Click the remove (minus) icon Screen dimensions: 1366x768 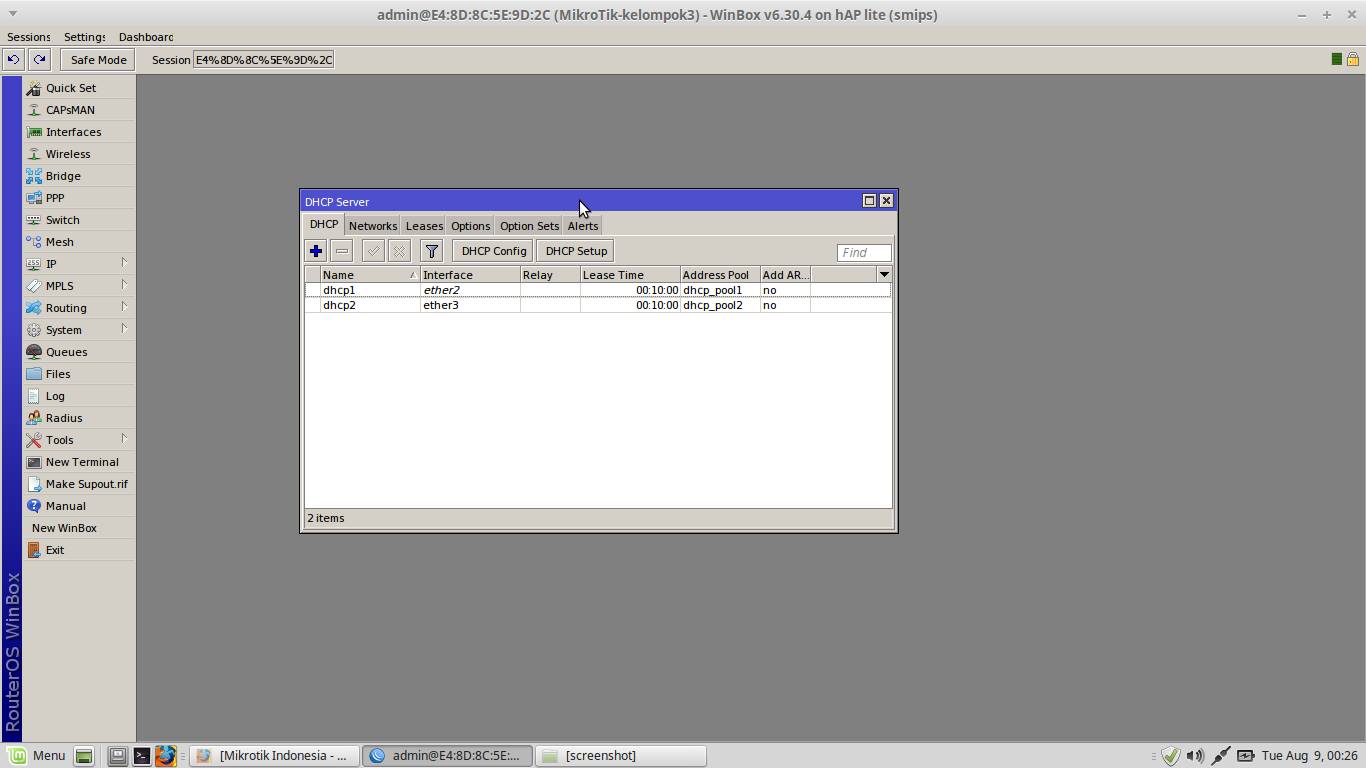click(342, 251)
